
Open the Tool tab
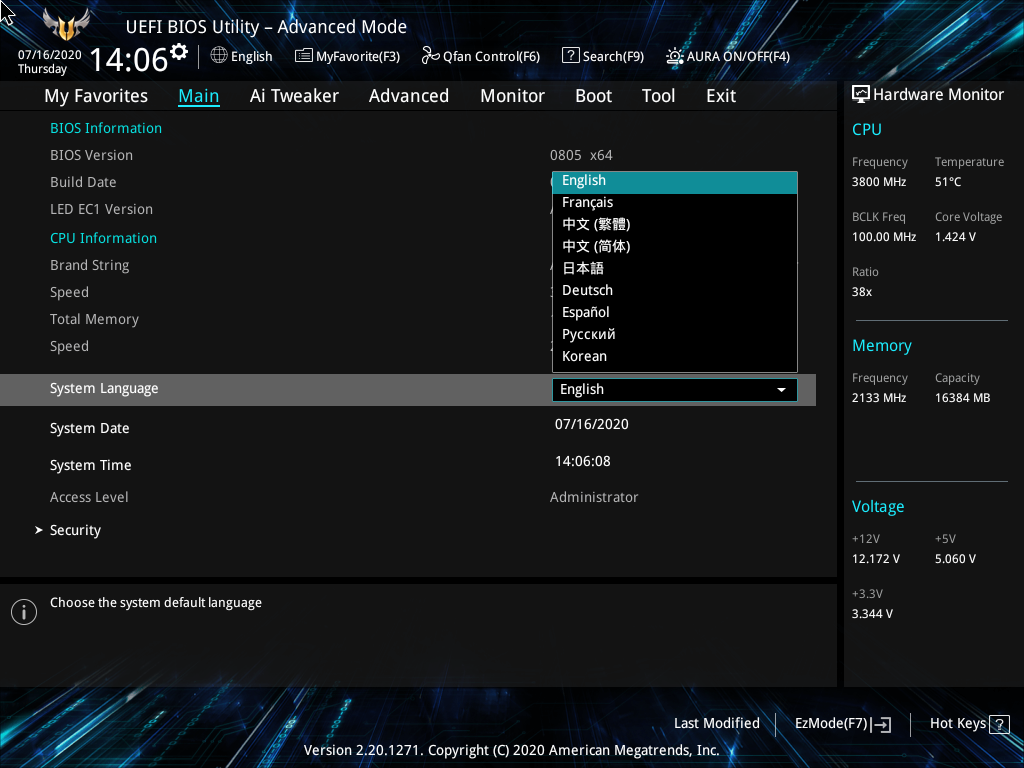tap(658, 96)
